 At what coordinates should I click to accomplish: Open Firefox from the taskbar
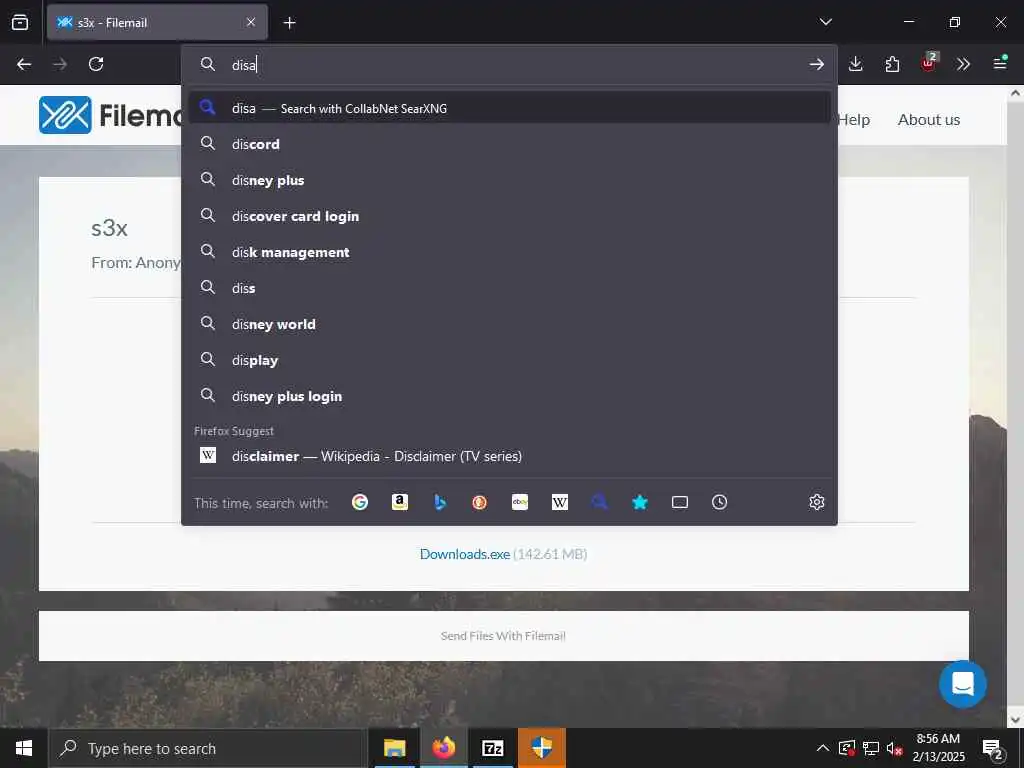pos(443,748)
